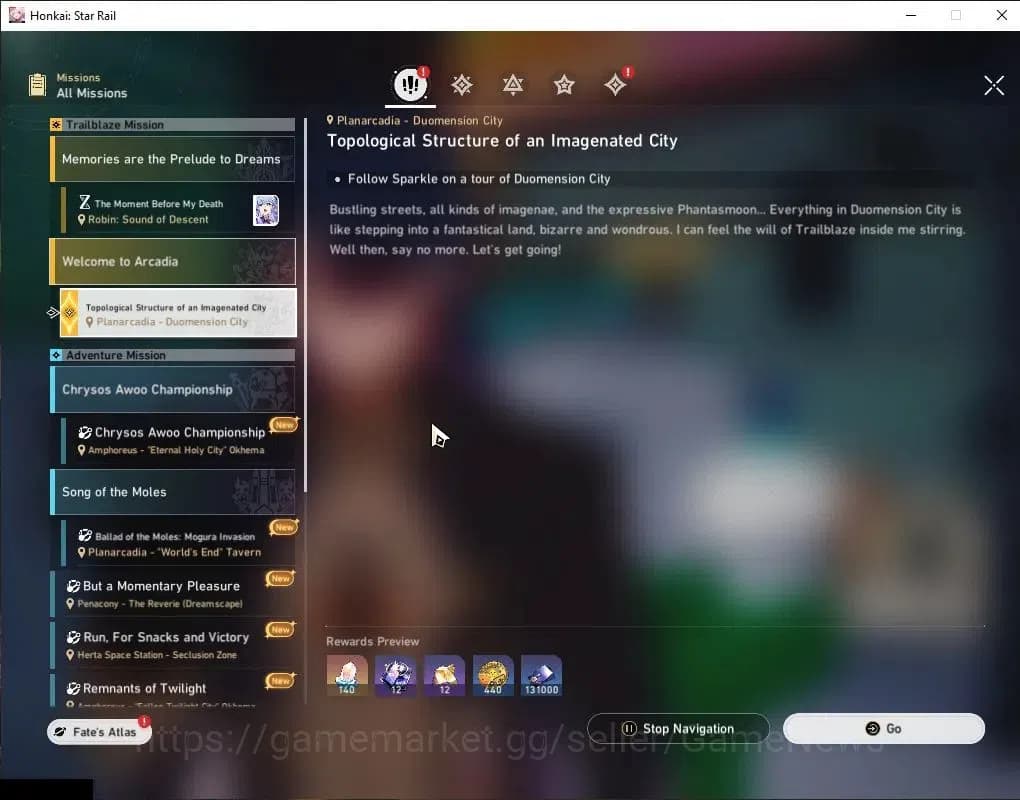View the golden reward item of 440
Image resolution: width=1020 pixels, height=800 pixels.
pyautogui.click(x=492, y=675)
